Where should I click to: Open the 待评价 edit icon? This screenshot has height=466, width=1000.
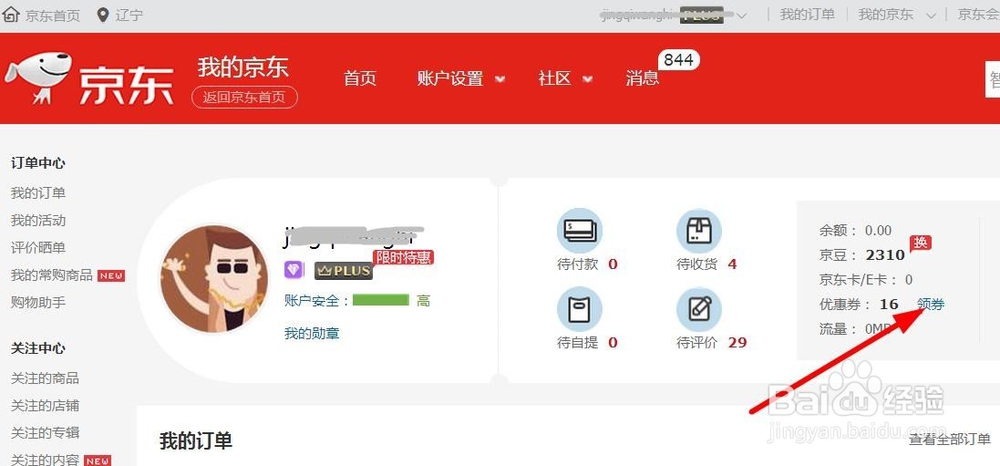[699, 309]
